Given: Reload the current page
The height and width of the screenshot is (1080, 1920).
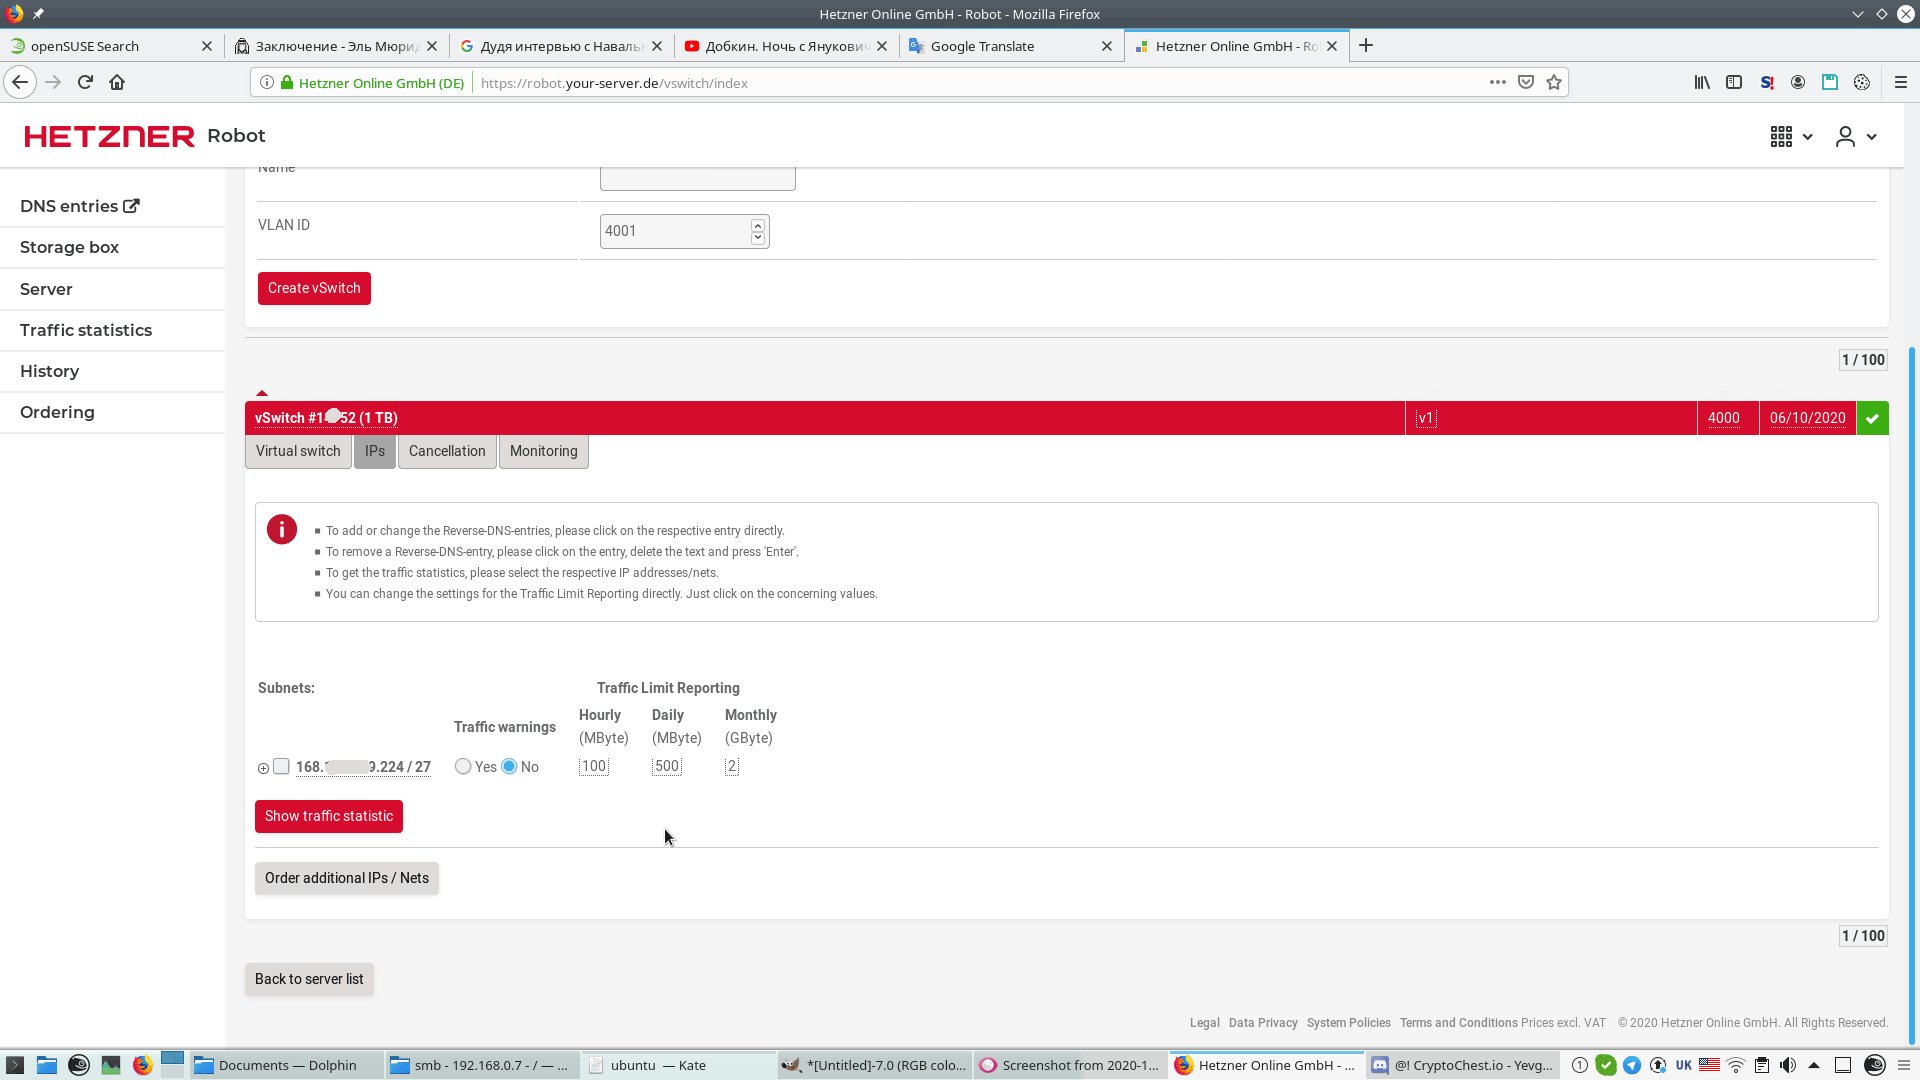Looking at the screenshot, I should tap(85, 83).
